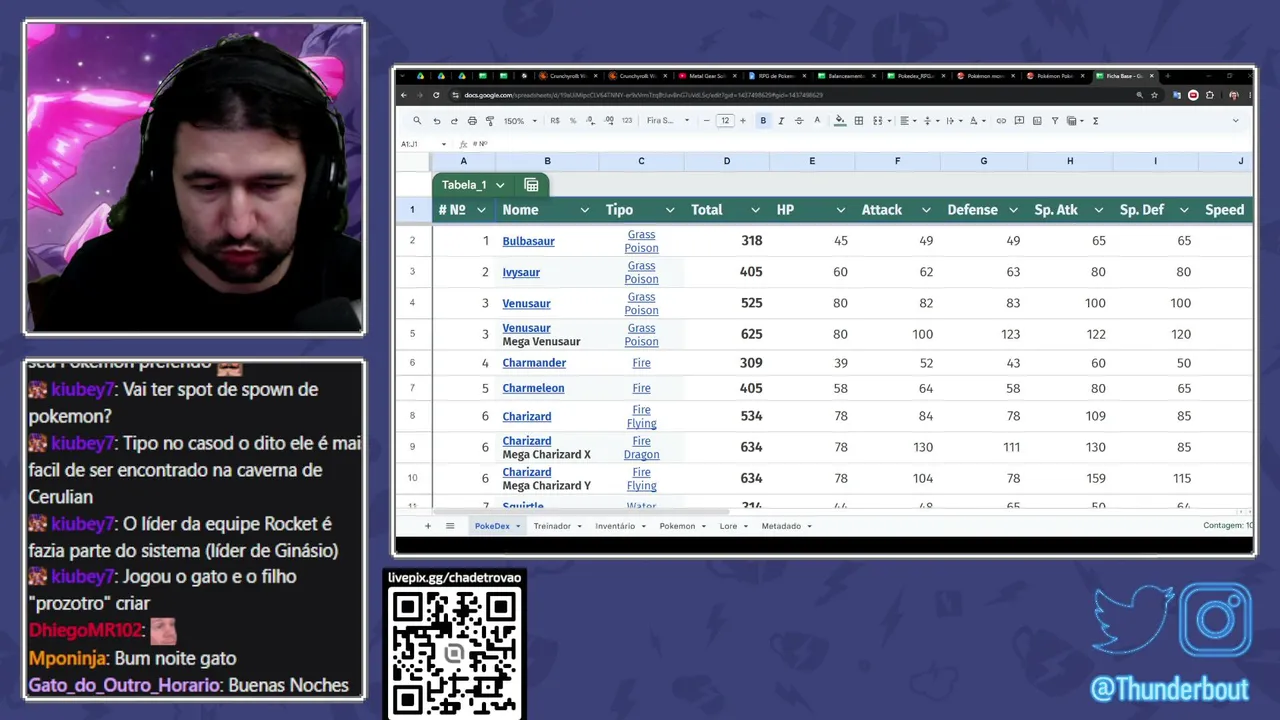The height and width of the screenshot is (720, 1280).
Task: Open the filter views icon
Action: (1075, 121)
